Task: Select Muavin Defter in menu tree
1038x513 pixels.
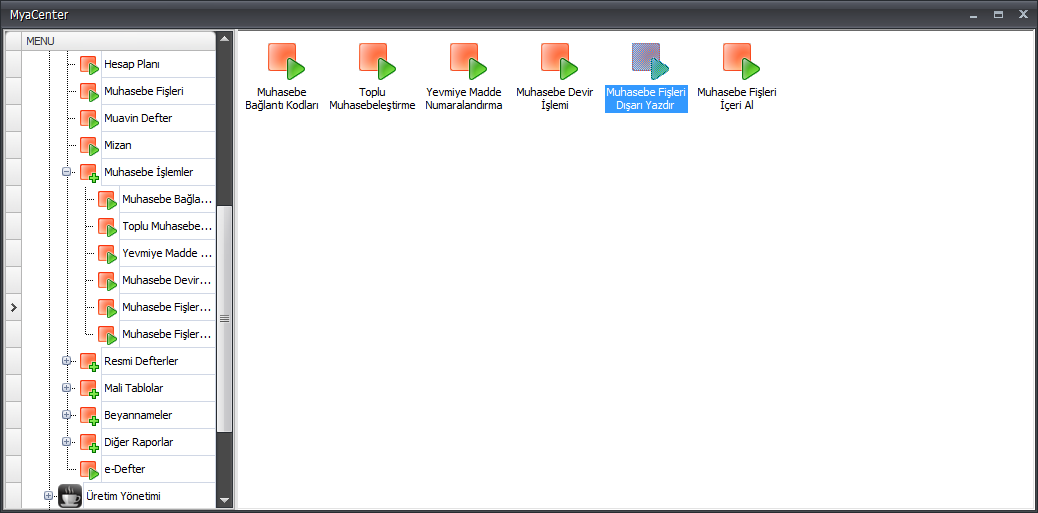Action: pyautogui.click(x=138, y=118)
